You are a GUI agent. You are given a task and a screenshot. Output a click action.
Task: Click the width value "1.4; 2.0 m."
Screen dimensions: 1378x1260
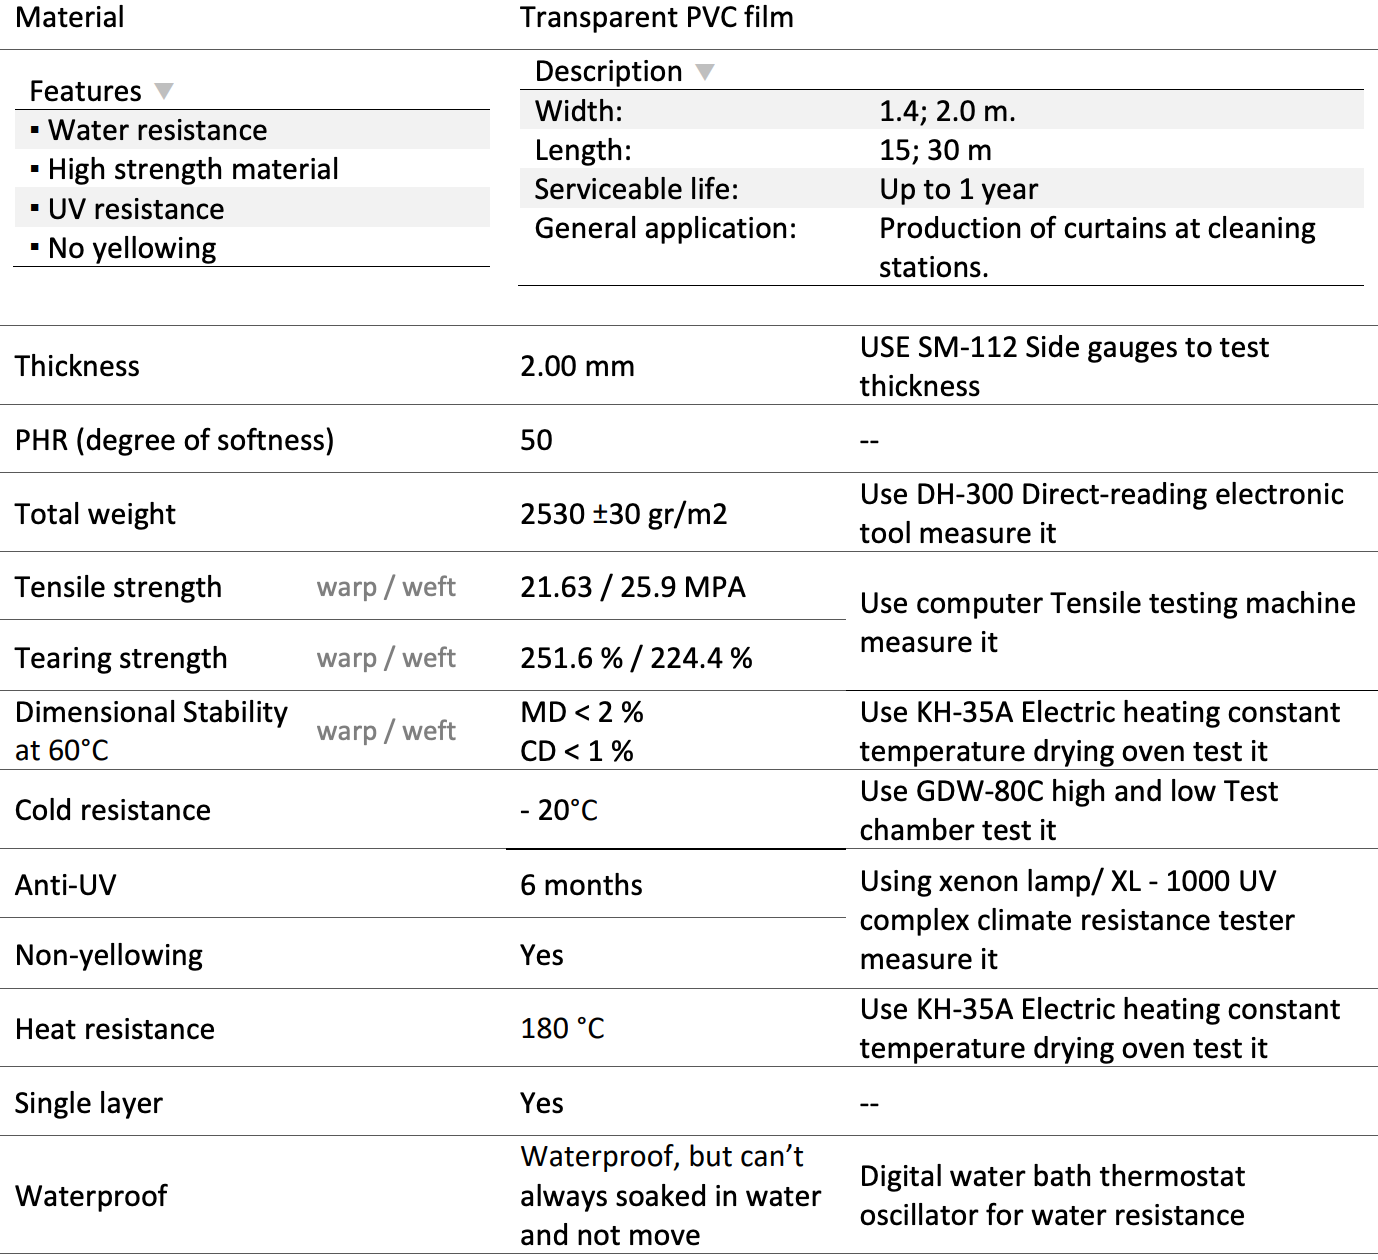tap(947, 111)
